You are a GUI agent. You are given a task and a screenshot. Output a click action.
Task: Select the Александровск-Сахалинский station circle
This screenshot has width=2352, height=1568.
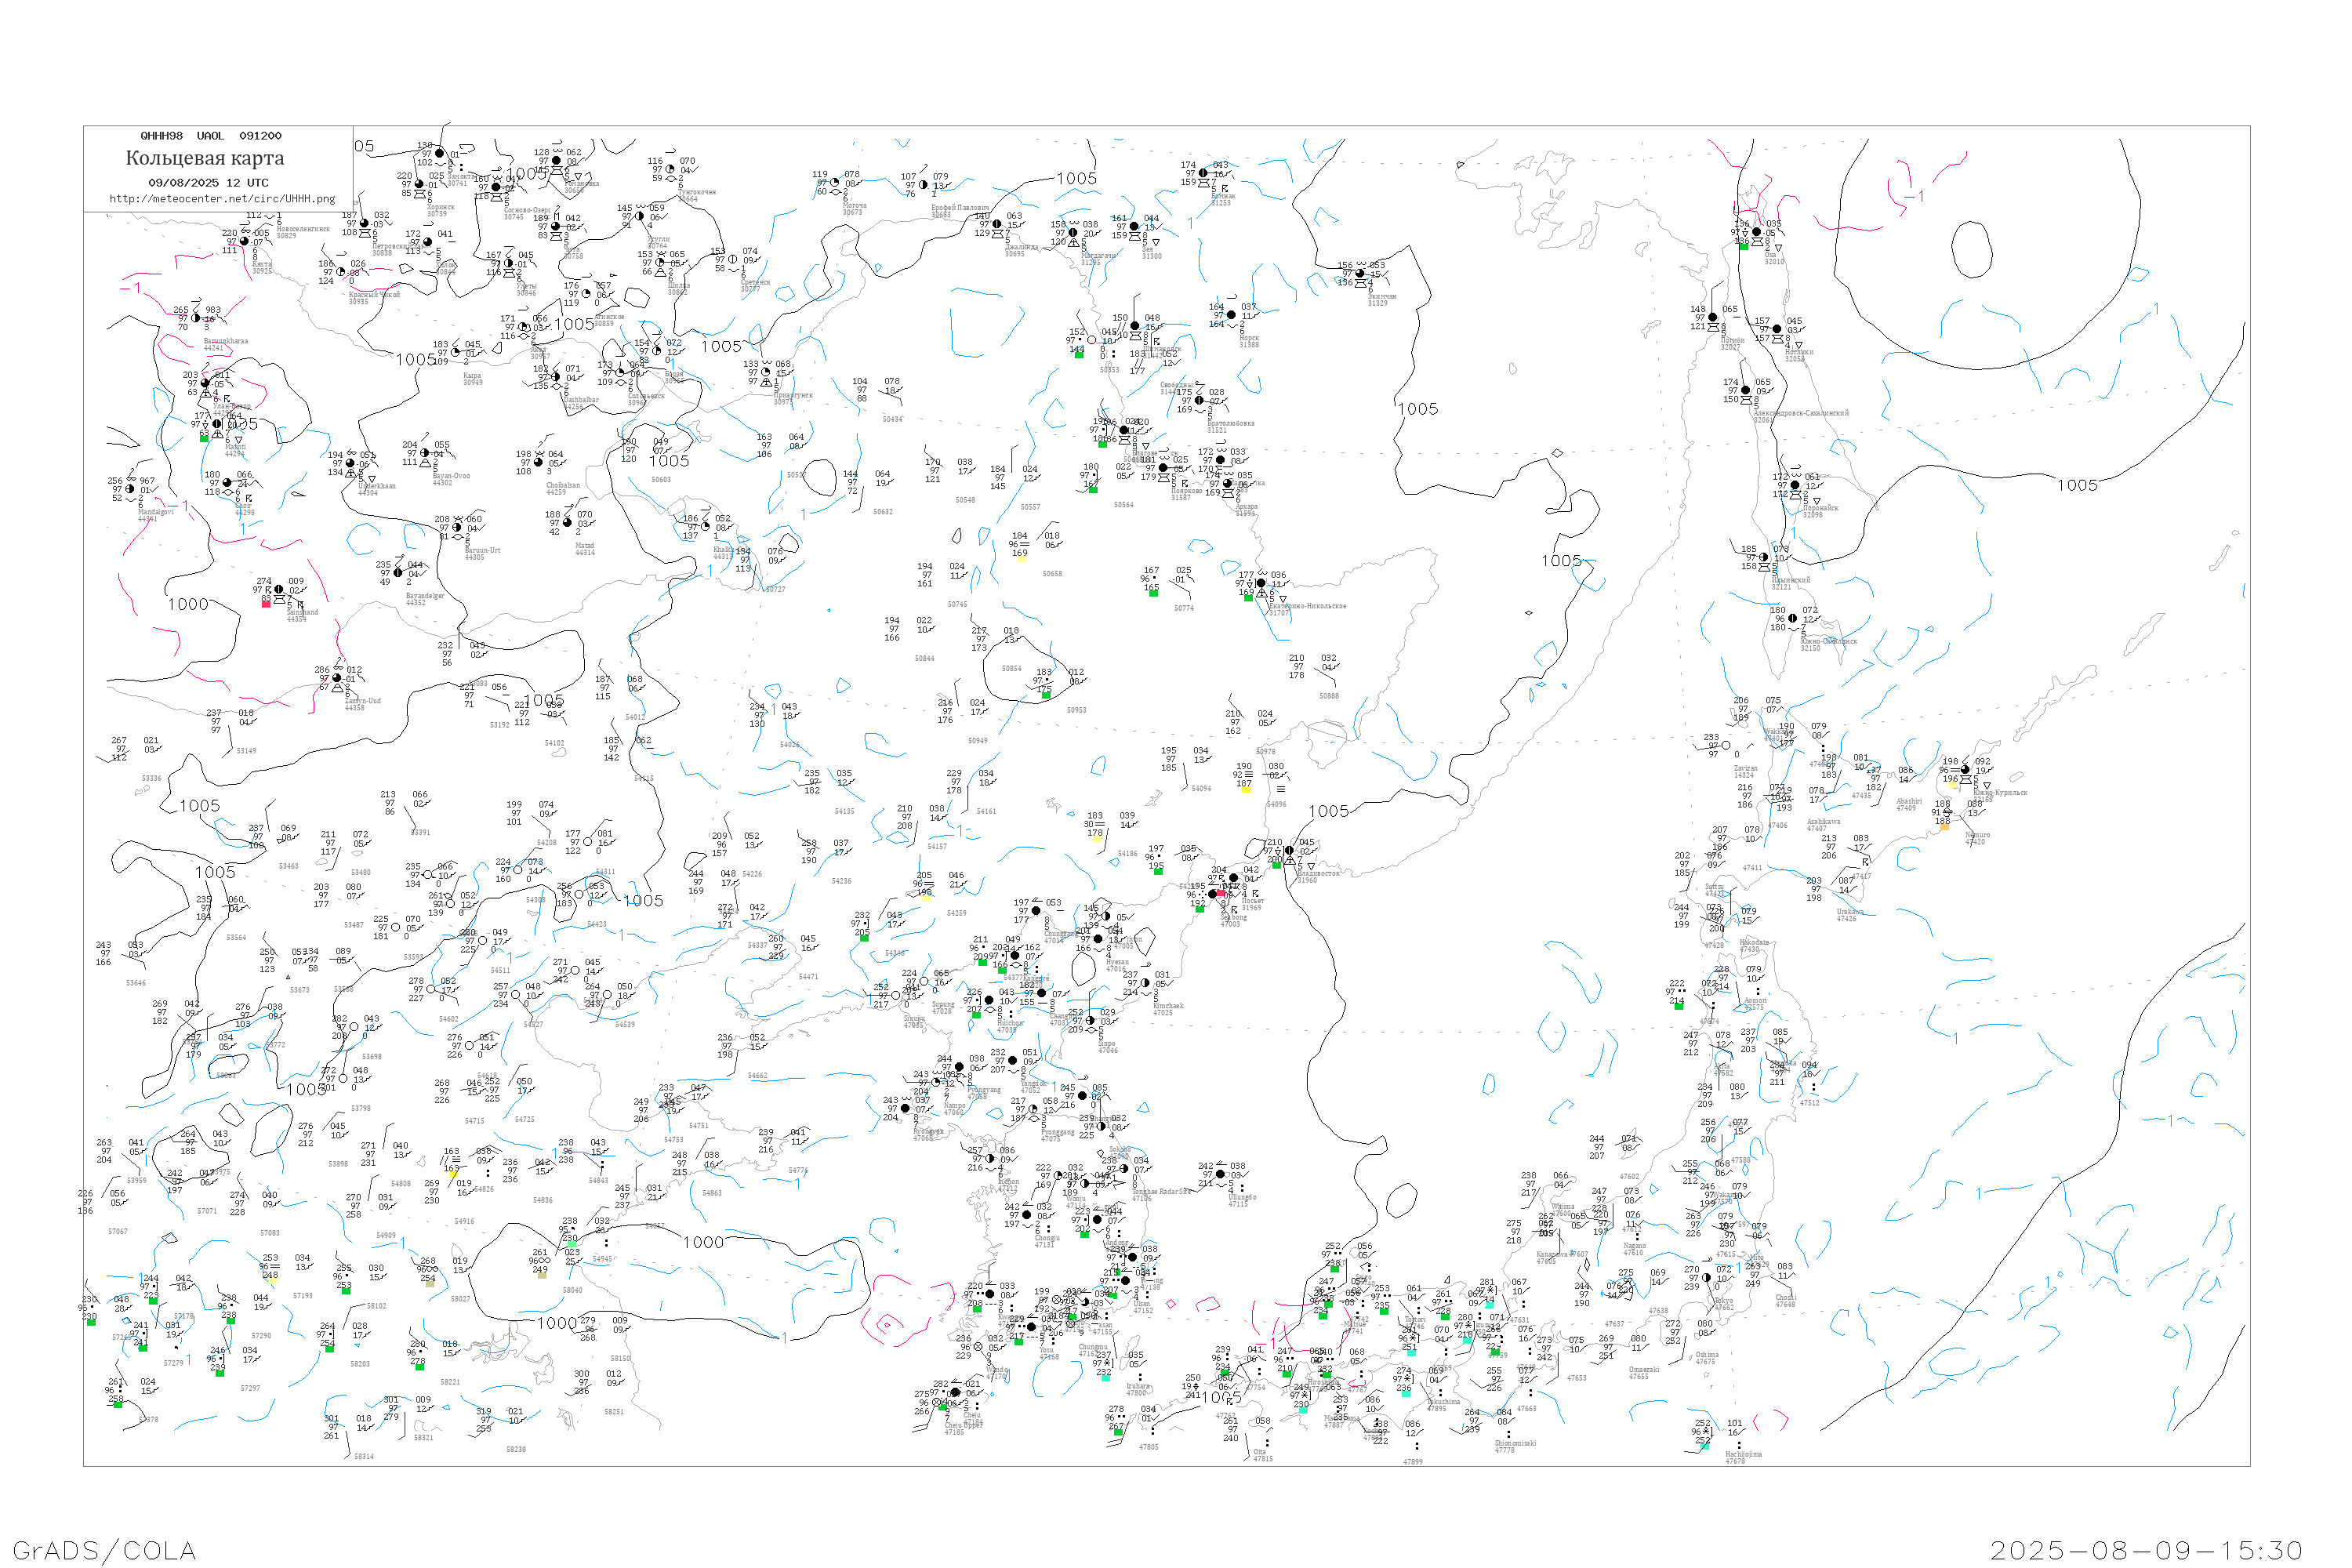pyautogui.click(x=1746, y=390)
